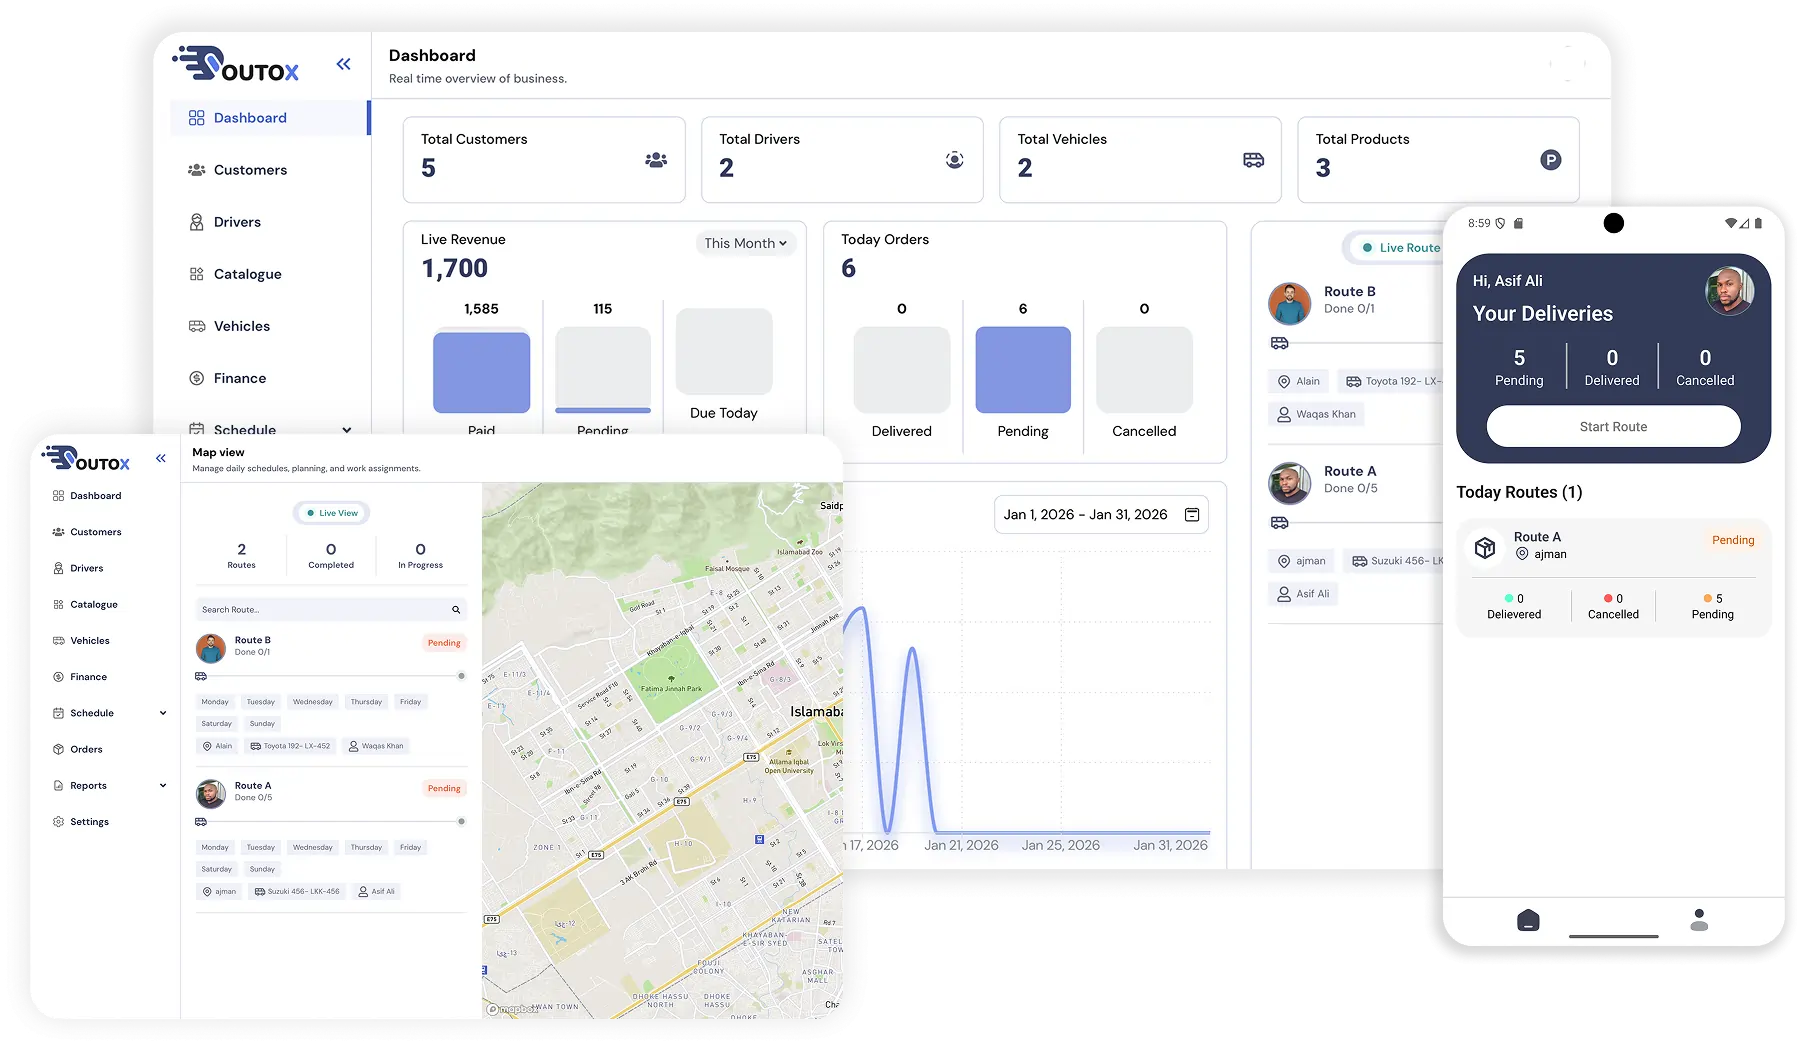Image resolution: width=1800 pixels, height=1047 pixels.
Task: Open the Route A card on phone
Action: (1612, 546)
